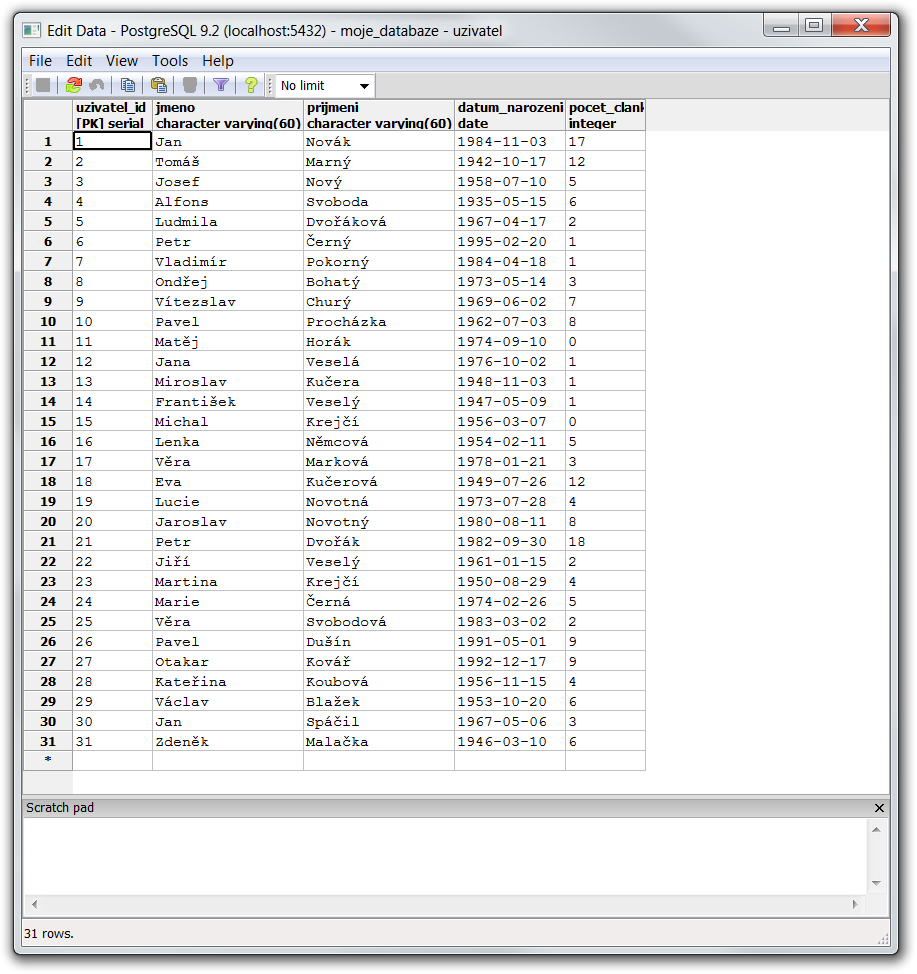Open help via the question mark icon
The width and height of the screenshot is (917, 974).
coord(251,85)
